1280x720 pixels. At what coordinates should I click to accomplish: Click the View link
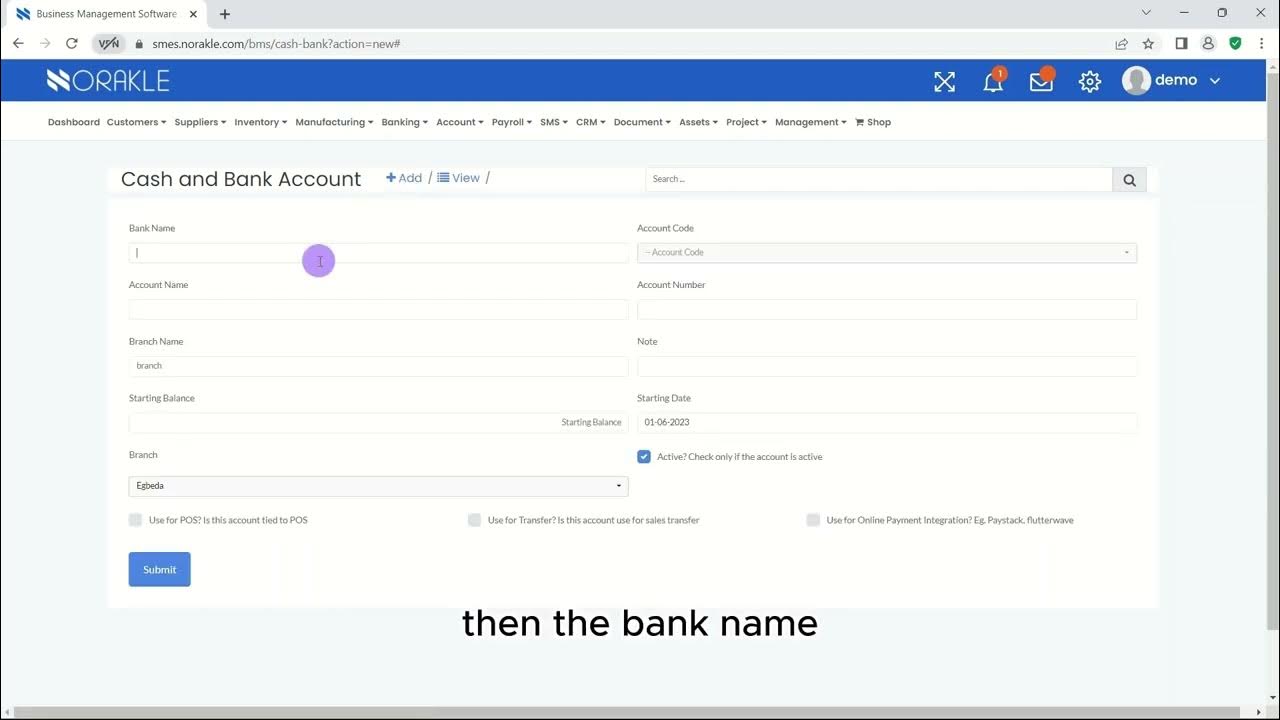(458, 178)
